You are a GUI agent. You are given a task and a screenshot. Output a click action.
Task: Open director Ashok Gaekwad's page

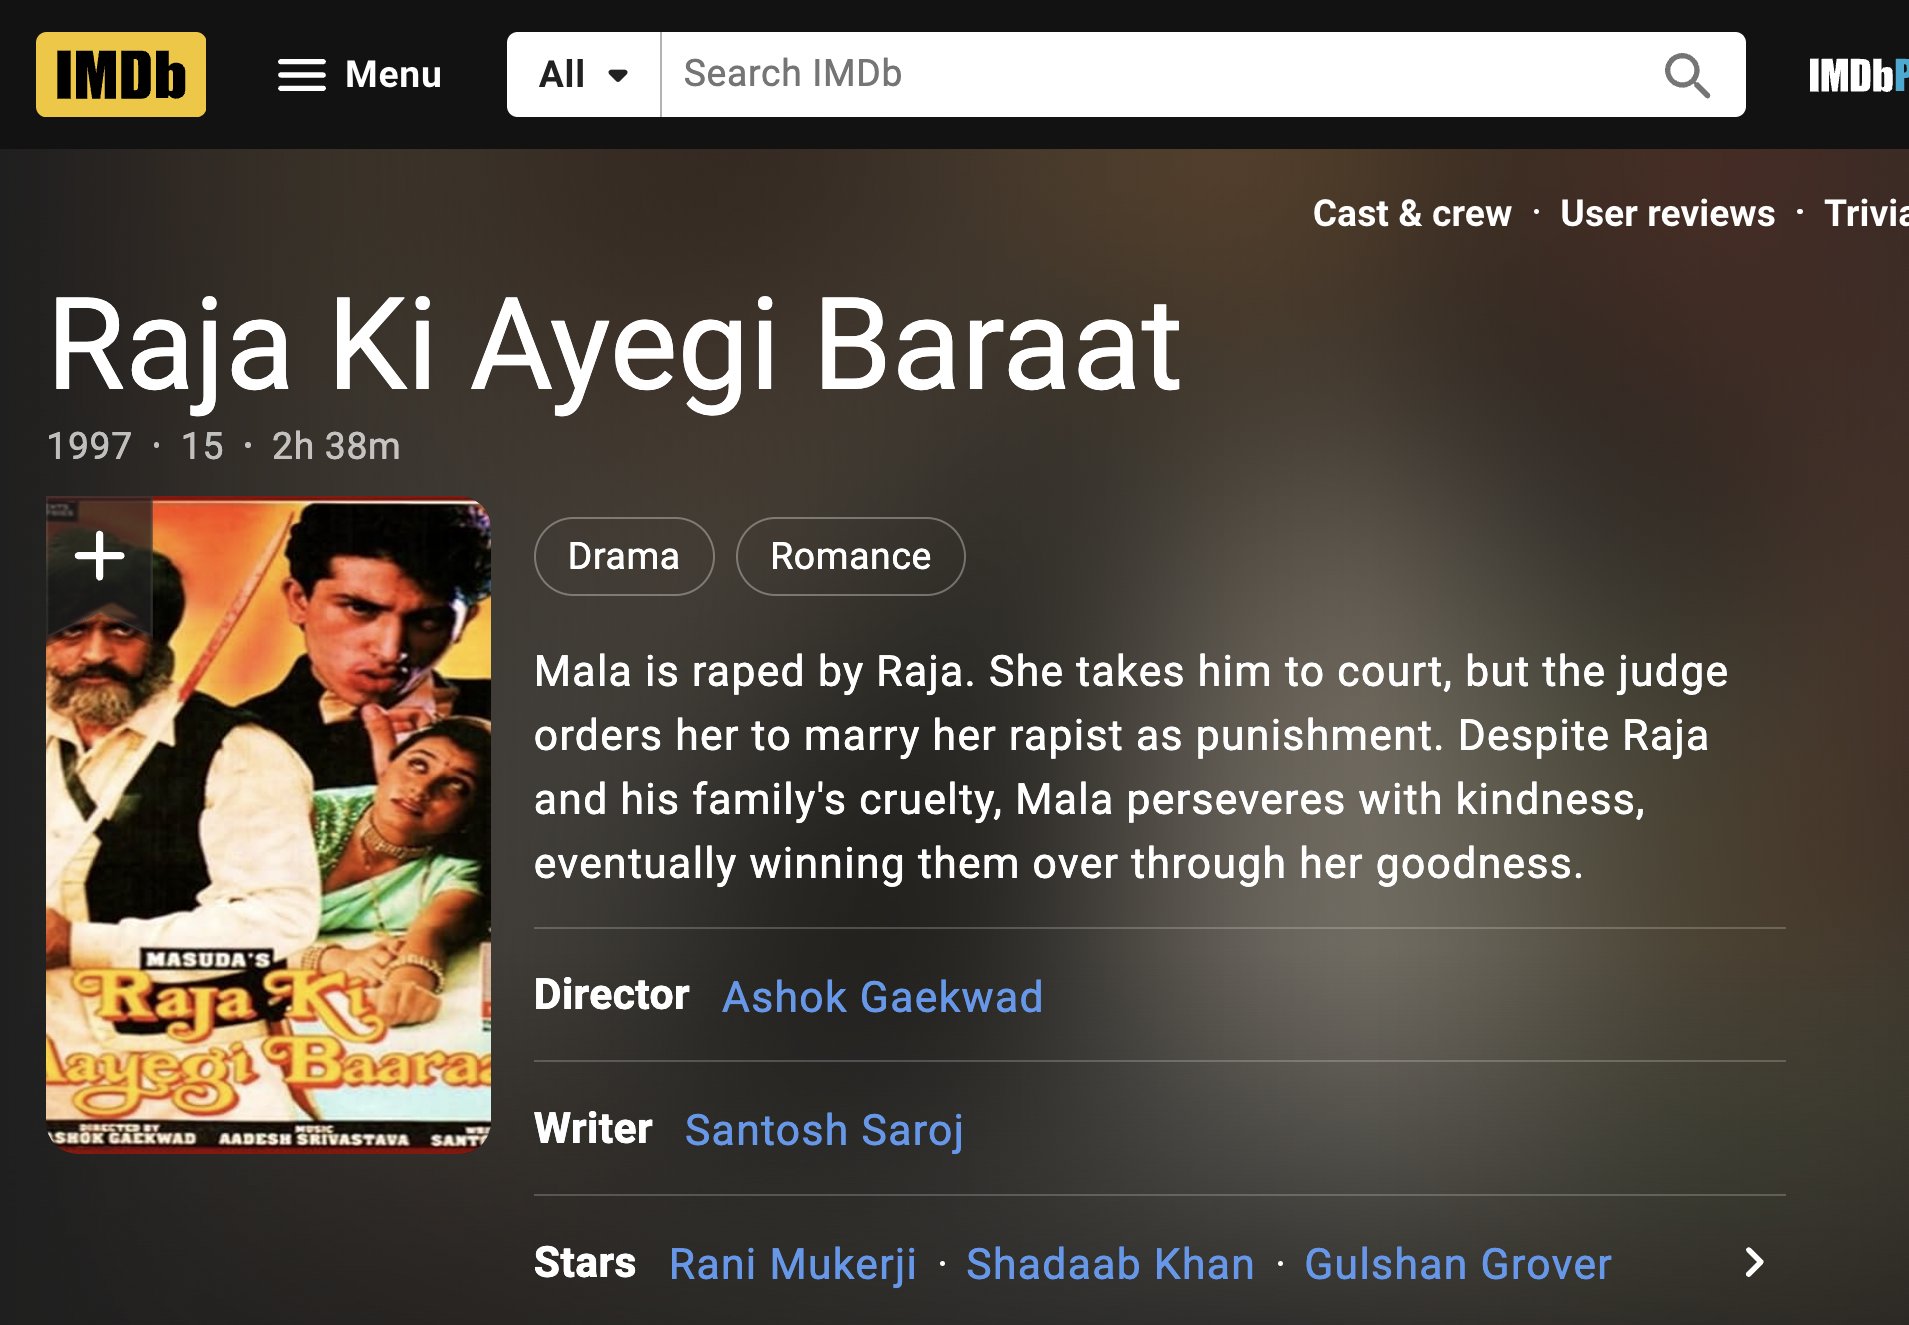click(x=882, y=997)
